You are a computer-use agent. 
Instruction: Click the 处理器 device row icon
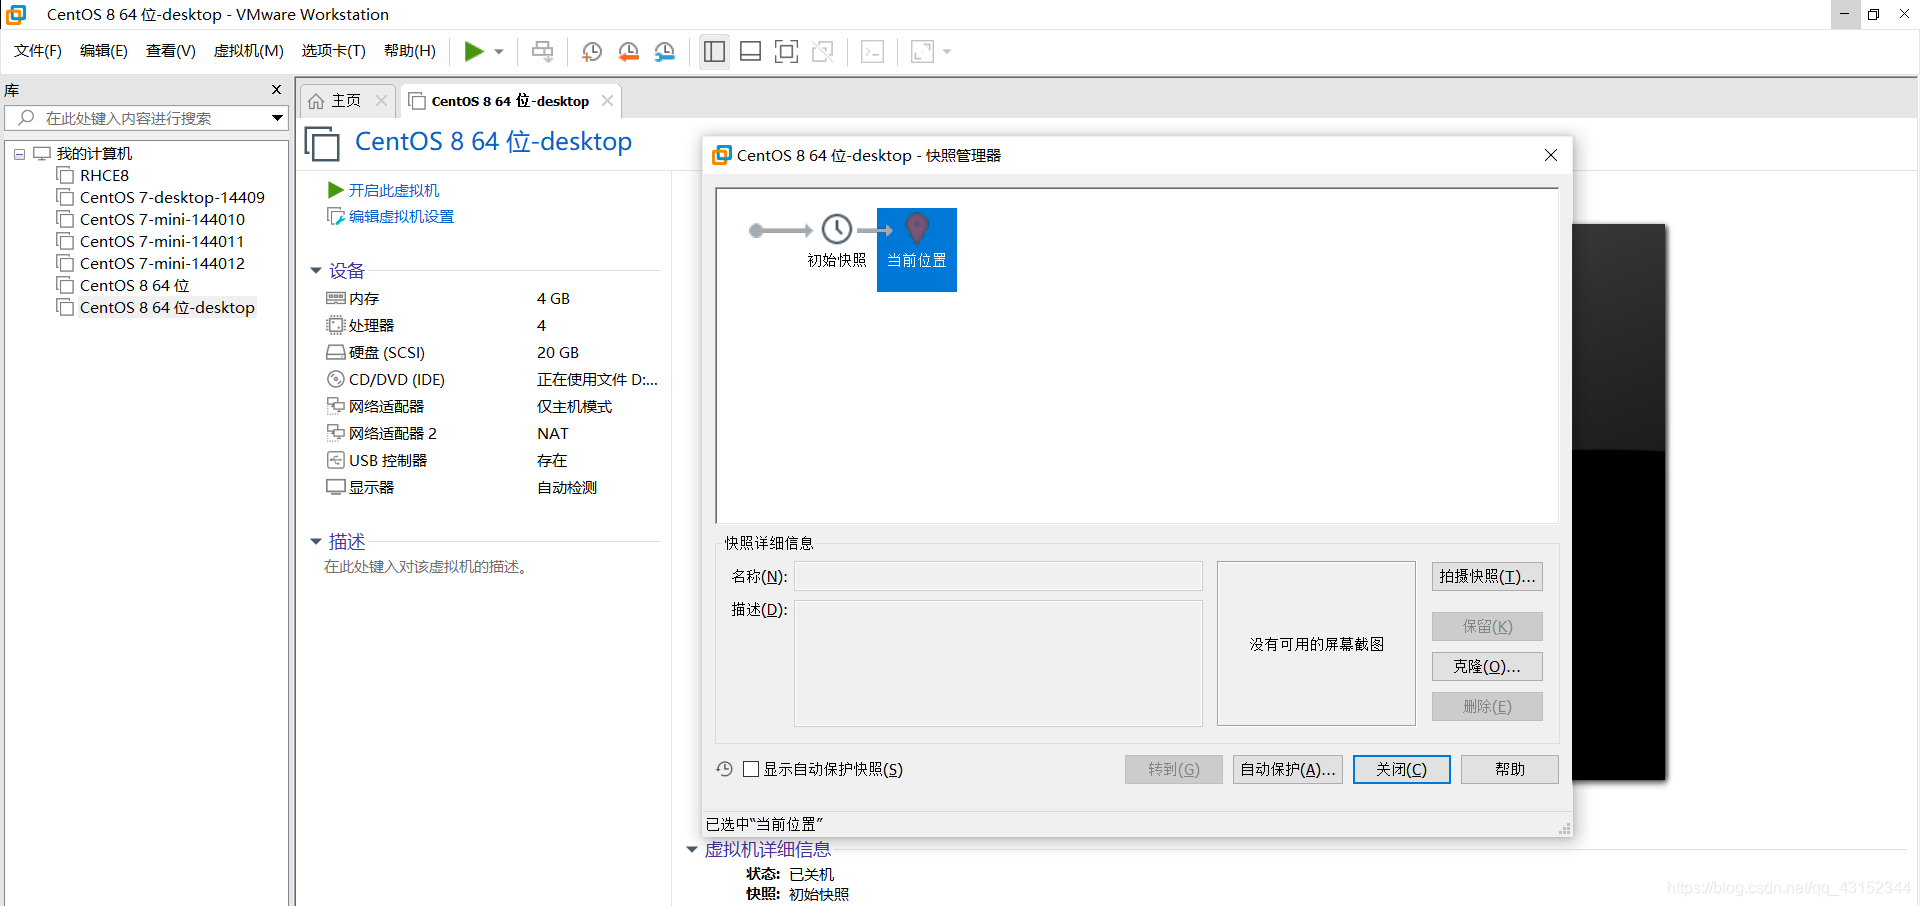pos(336,325)
